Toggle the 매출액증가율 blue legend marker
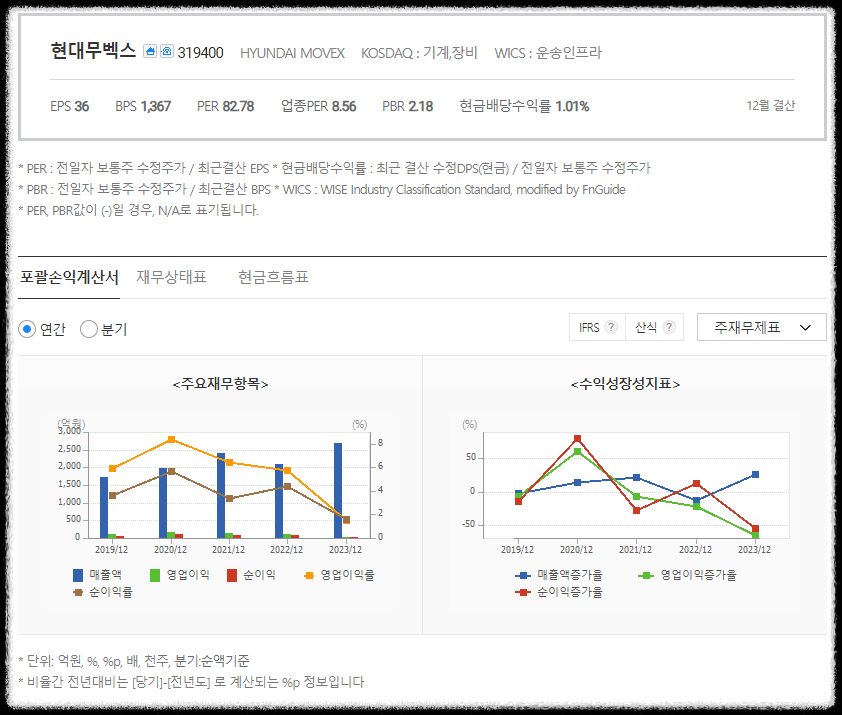This screenshot has width=842, height=715. (523, 575)
